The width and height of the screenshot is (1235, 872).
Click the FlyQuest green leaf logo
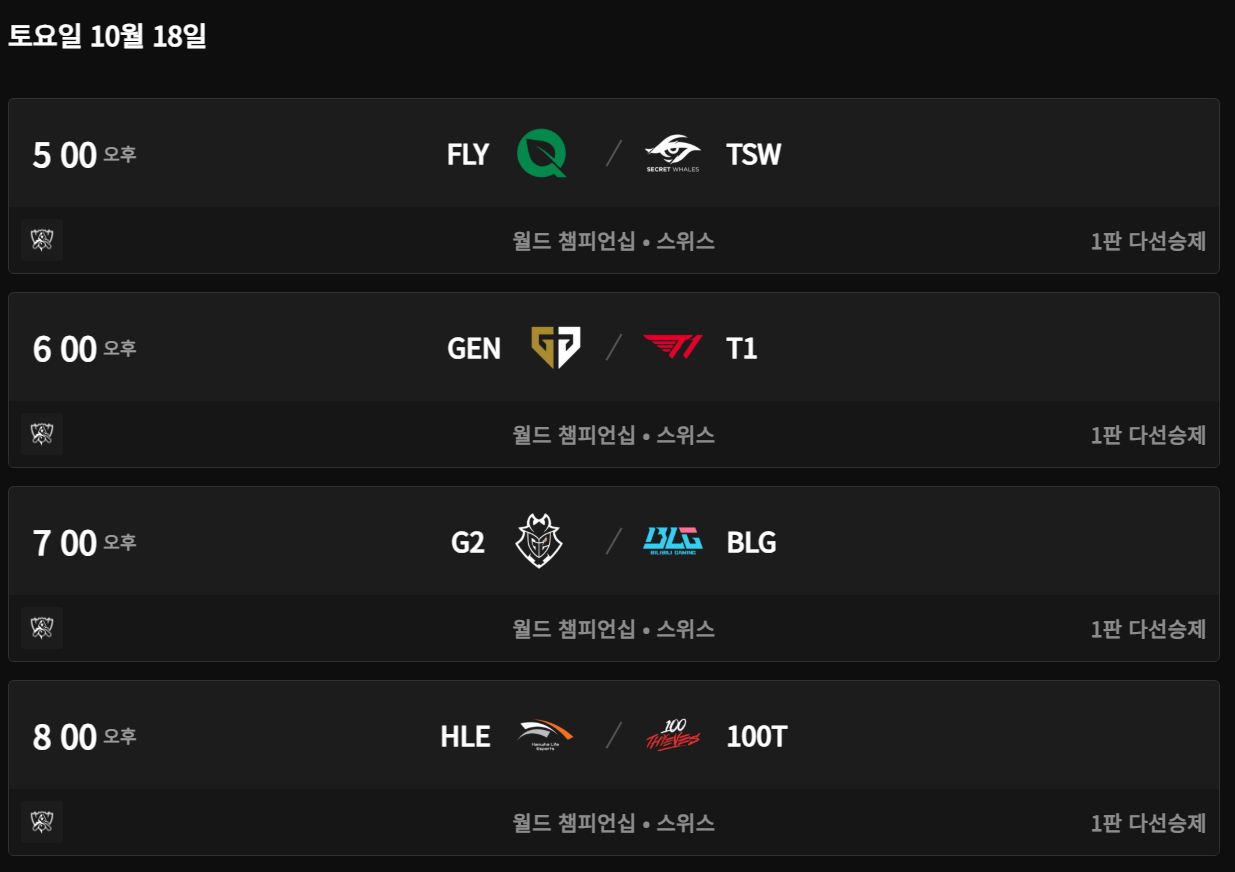(542, 155)
